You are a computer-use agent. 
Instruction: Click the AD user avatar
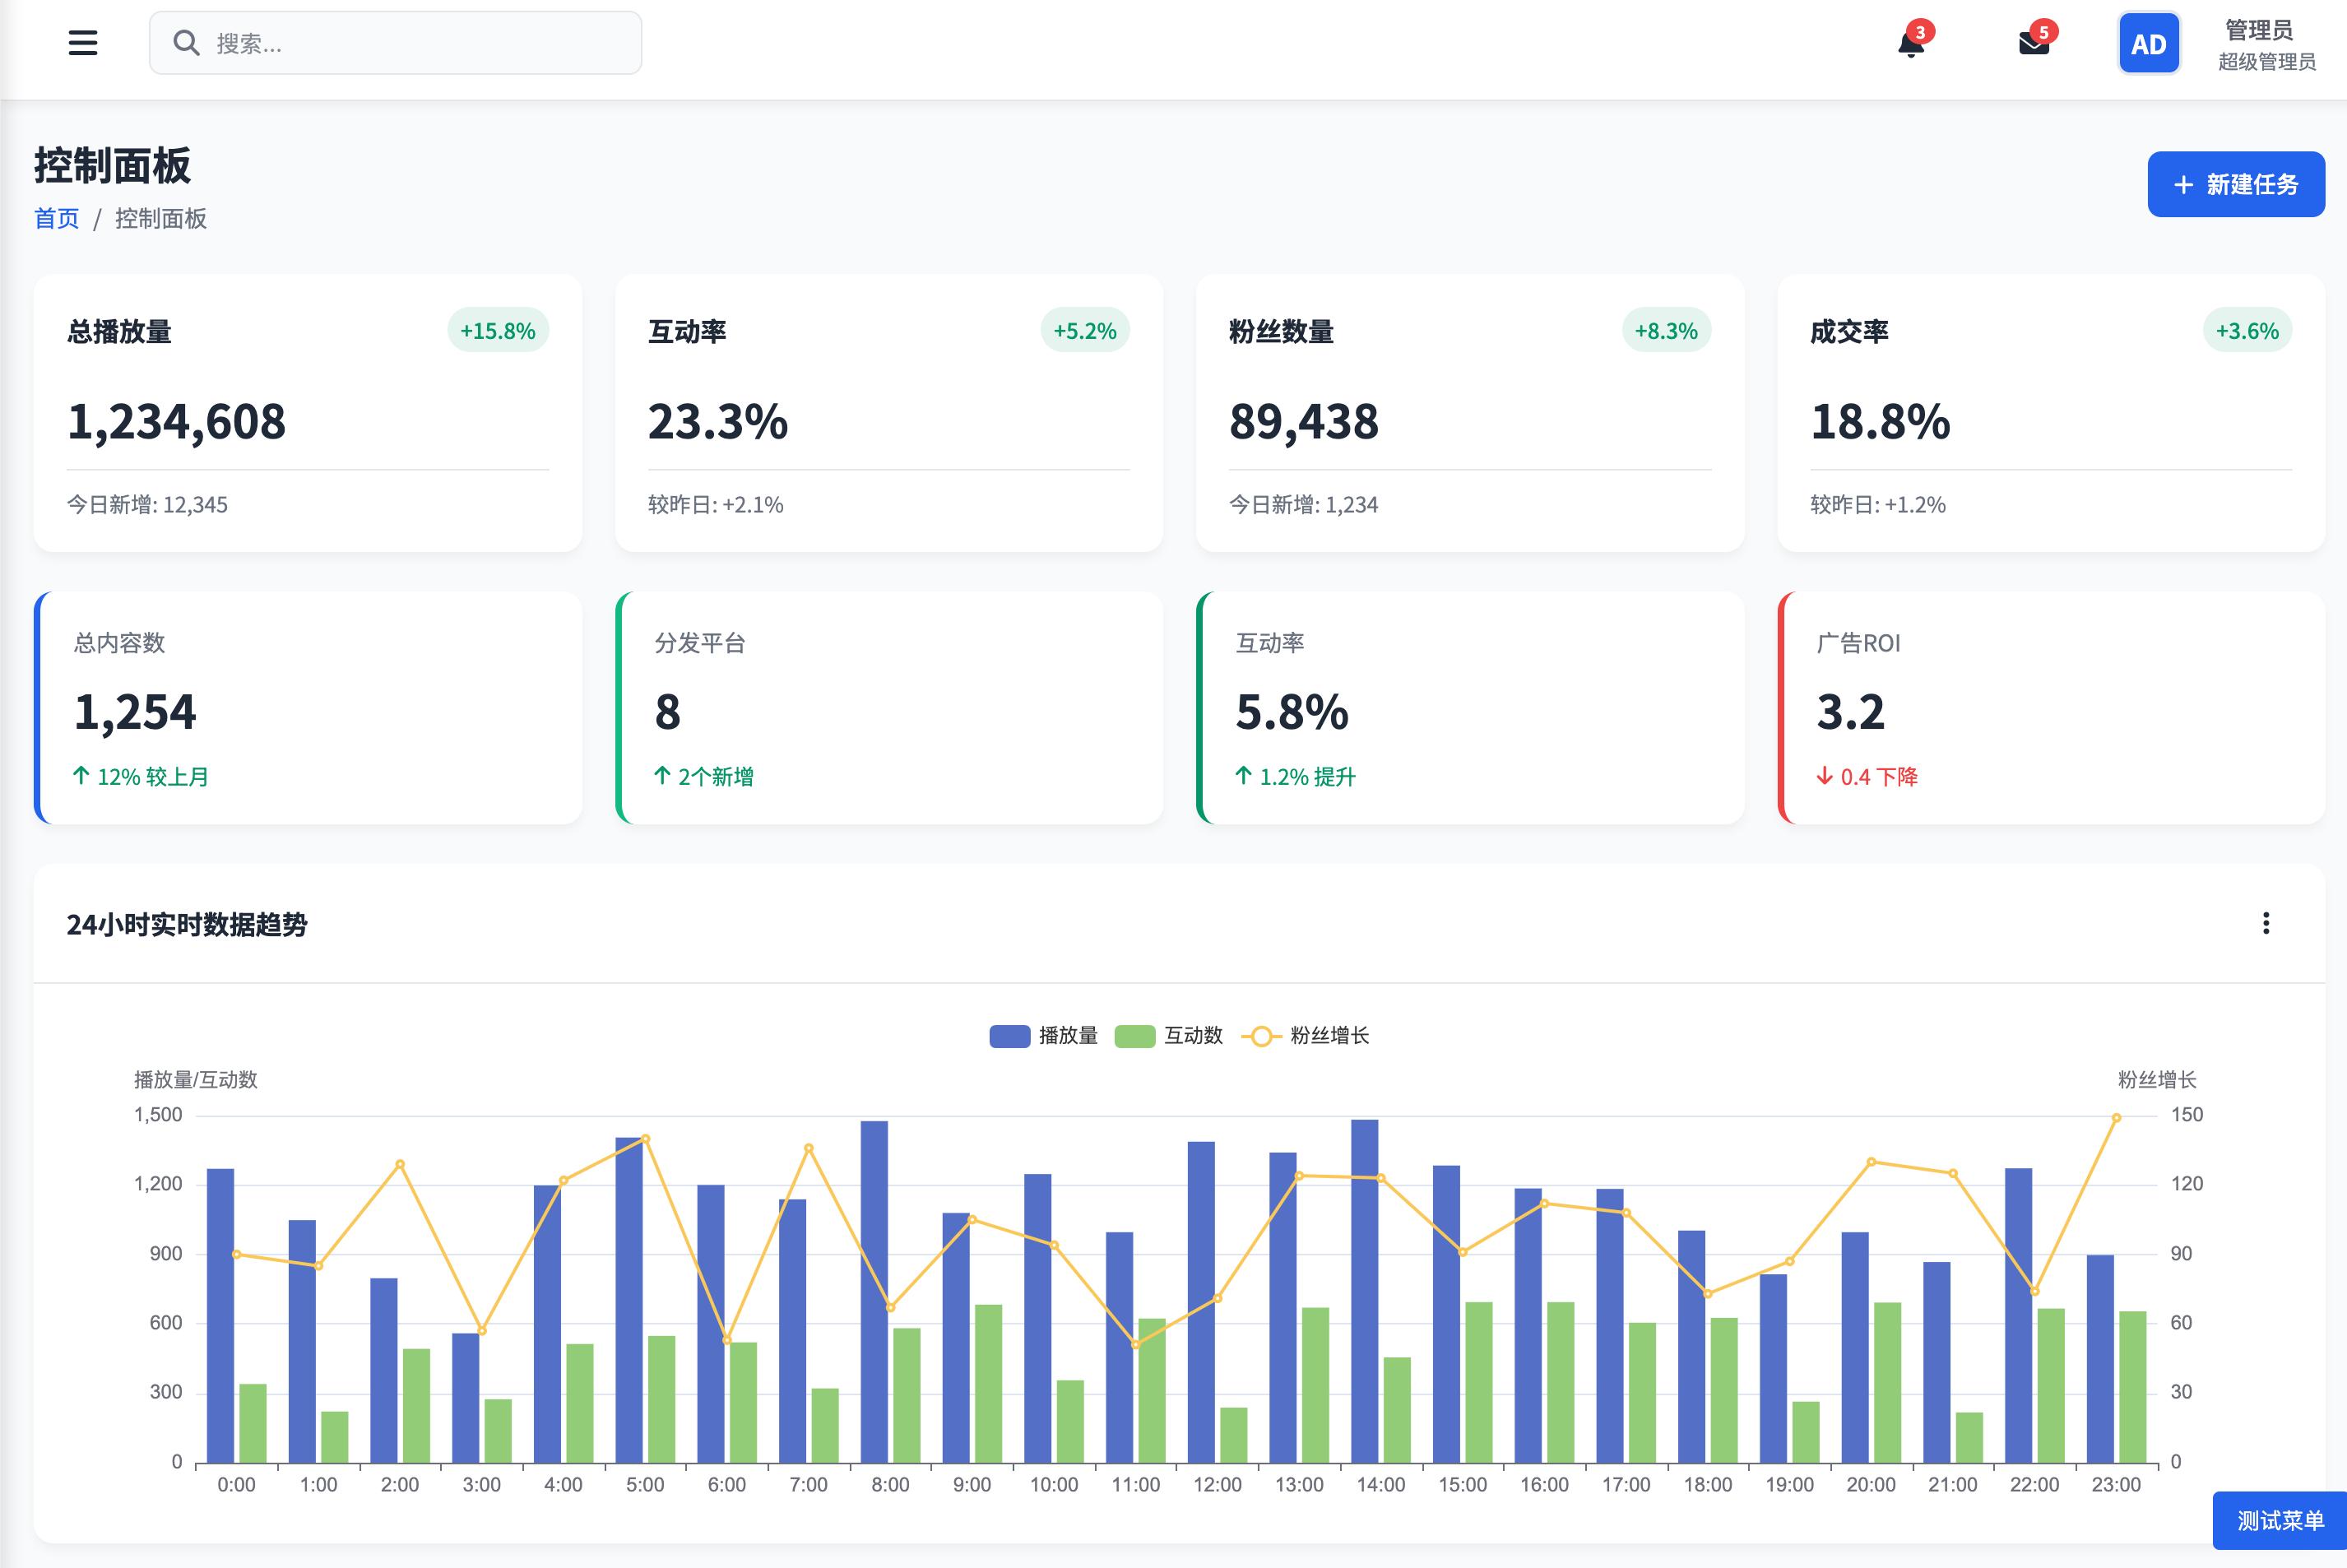coord(2148,44)
